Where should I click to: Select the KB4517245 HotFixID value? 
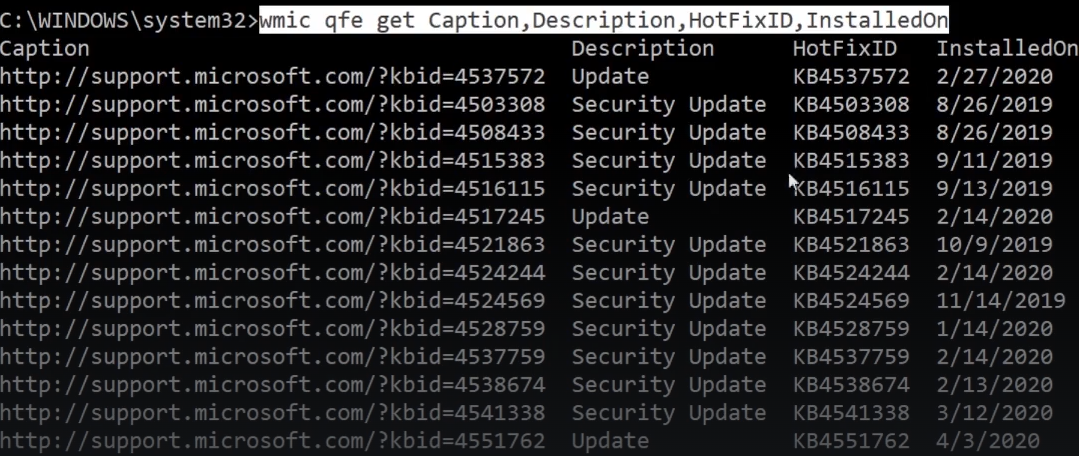tap(851, 216)
